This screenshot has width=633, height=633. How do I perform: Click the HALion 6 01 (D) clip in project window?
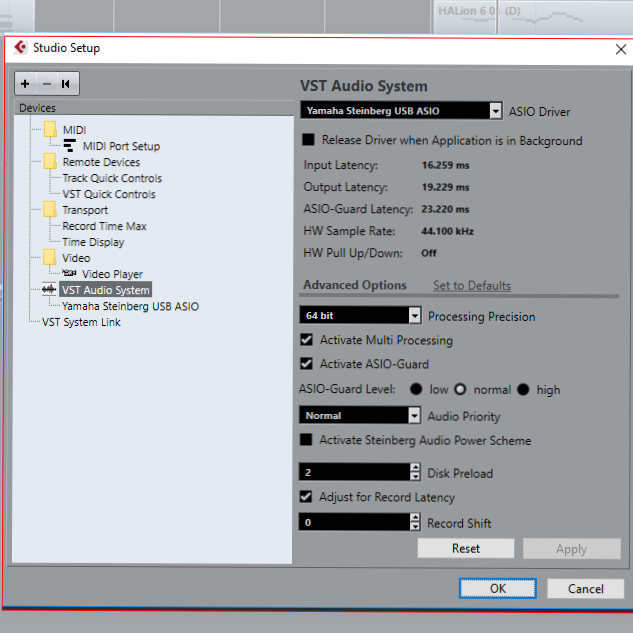533,16
